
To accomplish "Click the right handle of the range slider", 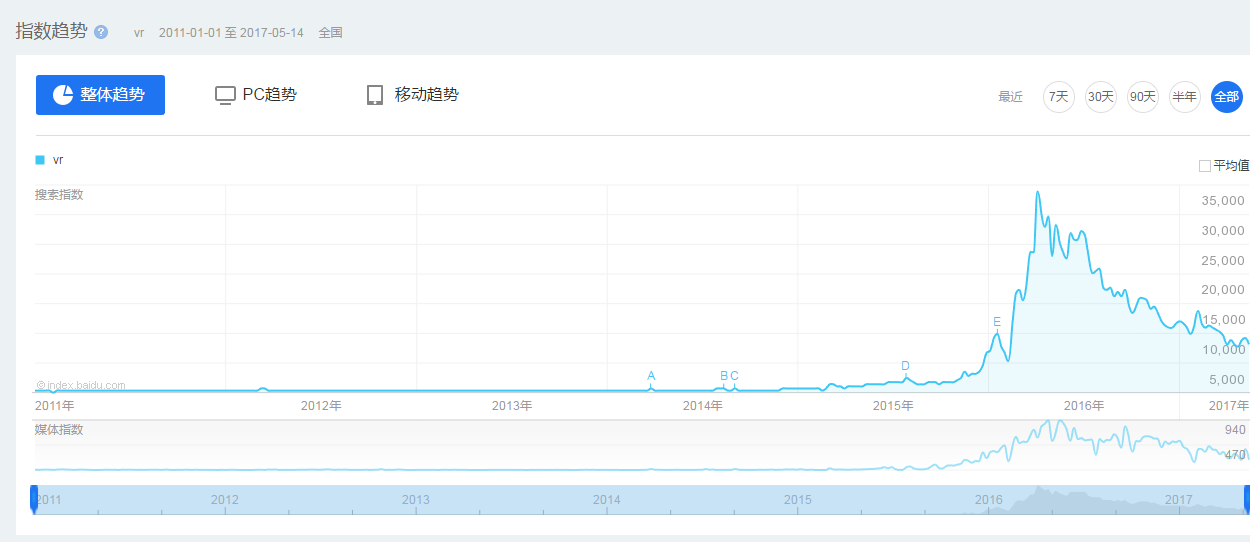I will (1246, 499).
